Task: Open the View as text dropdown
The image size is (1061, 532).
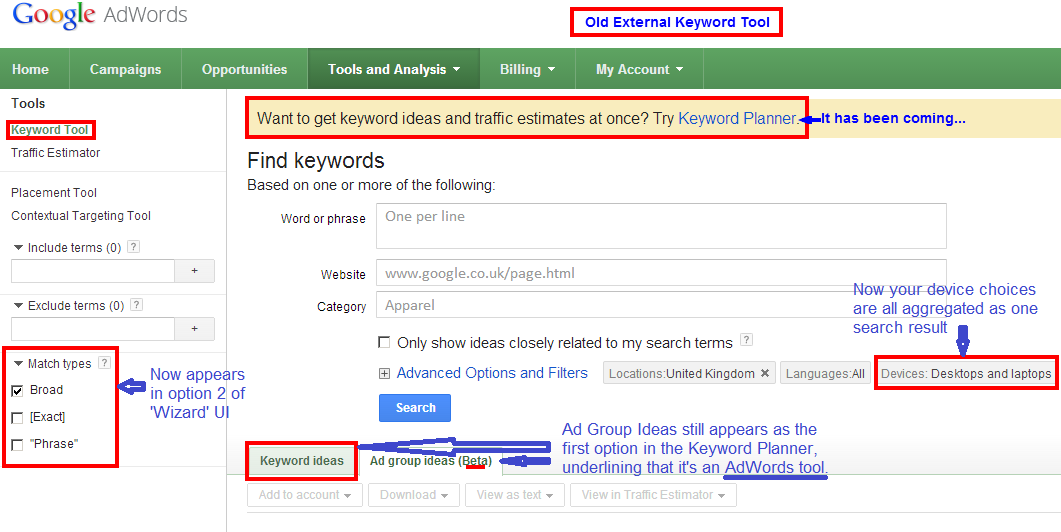Action: [515, 495]
